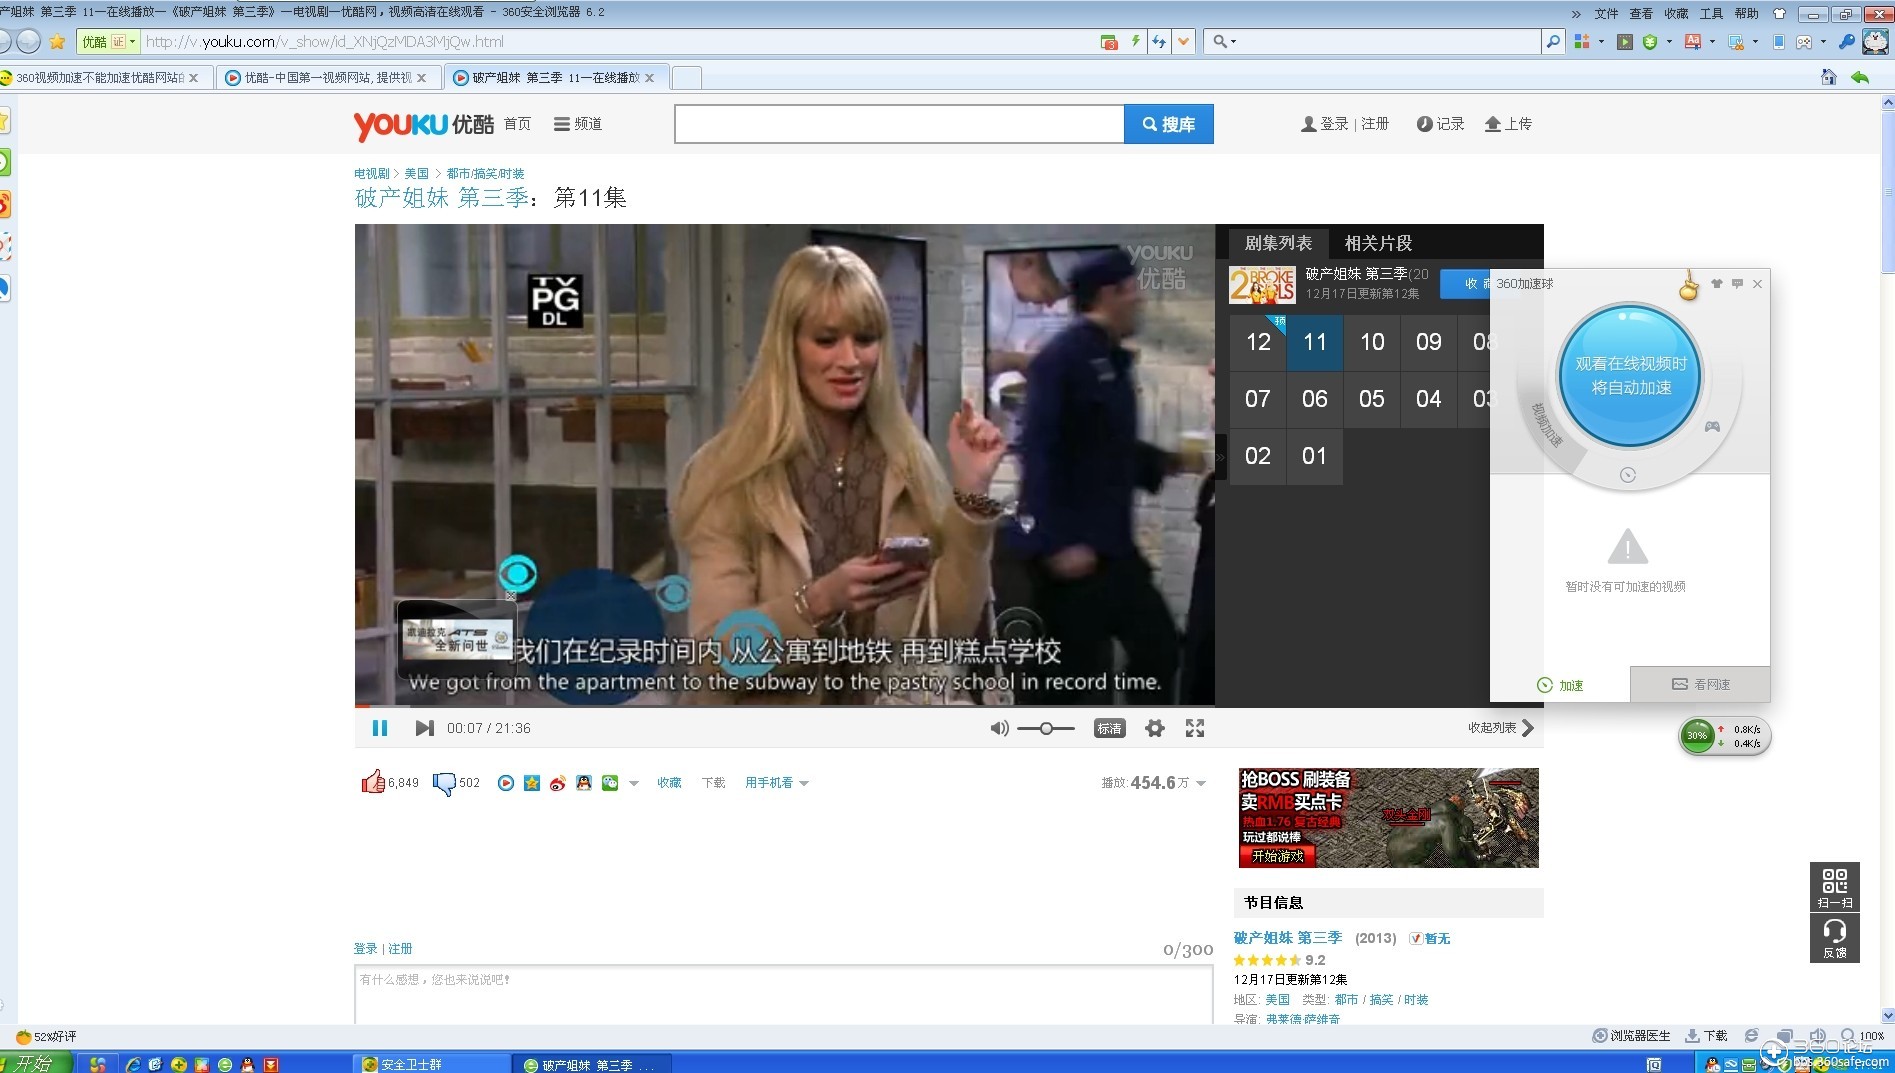Switch video quality from 标清
Screen dimensions: 1895x1073
click(1108, 728)
